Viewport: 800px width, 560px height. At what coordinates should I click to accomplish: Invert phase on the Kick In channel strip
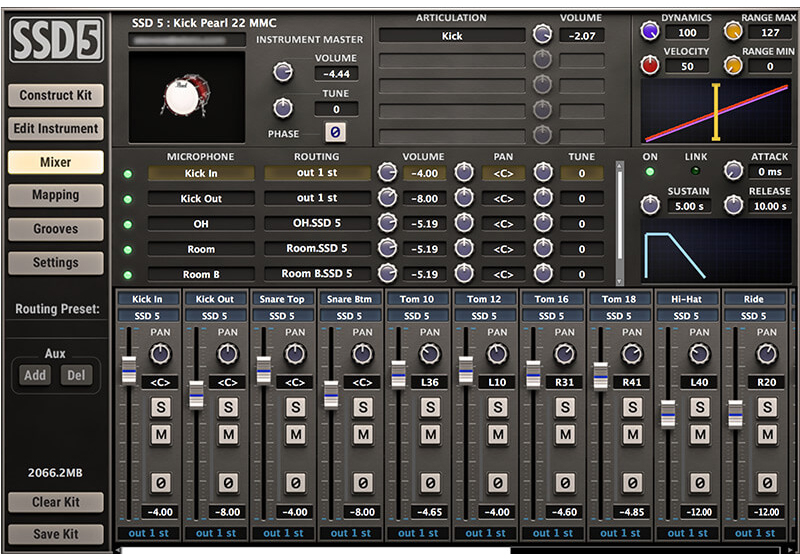(x=161, y=482)
